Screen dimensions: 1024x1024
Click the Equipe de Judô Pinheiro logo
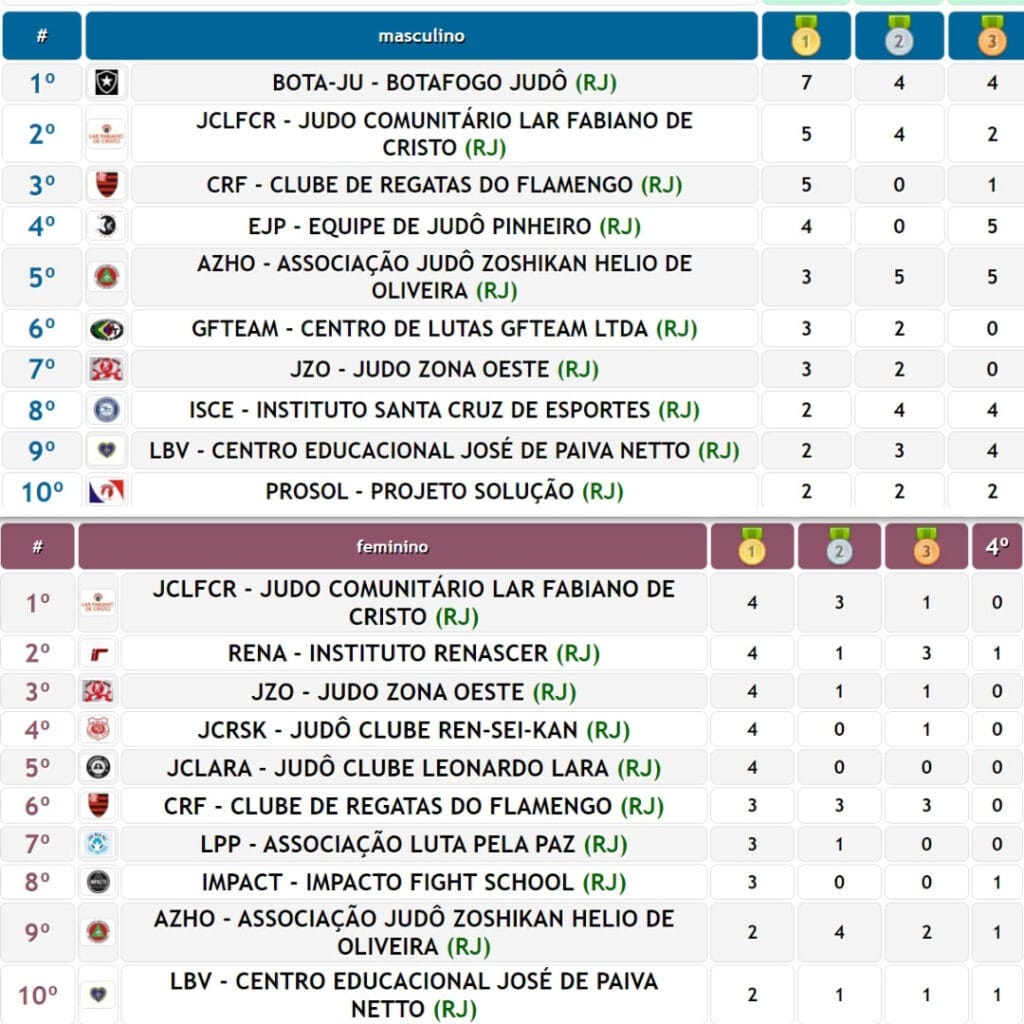tap(106, 226)
